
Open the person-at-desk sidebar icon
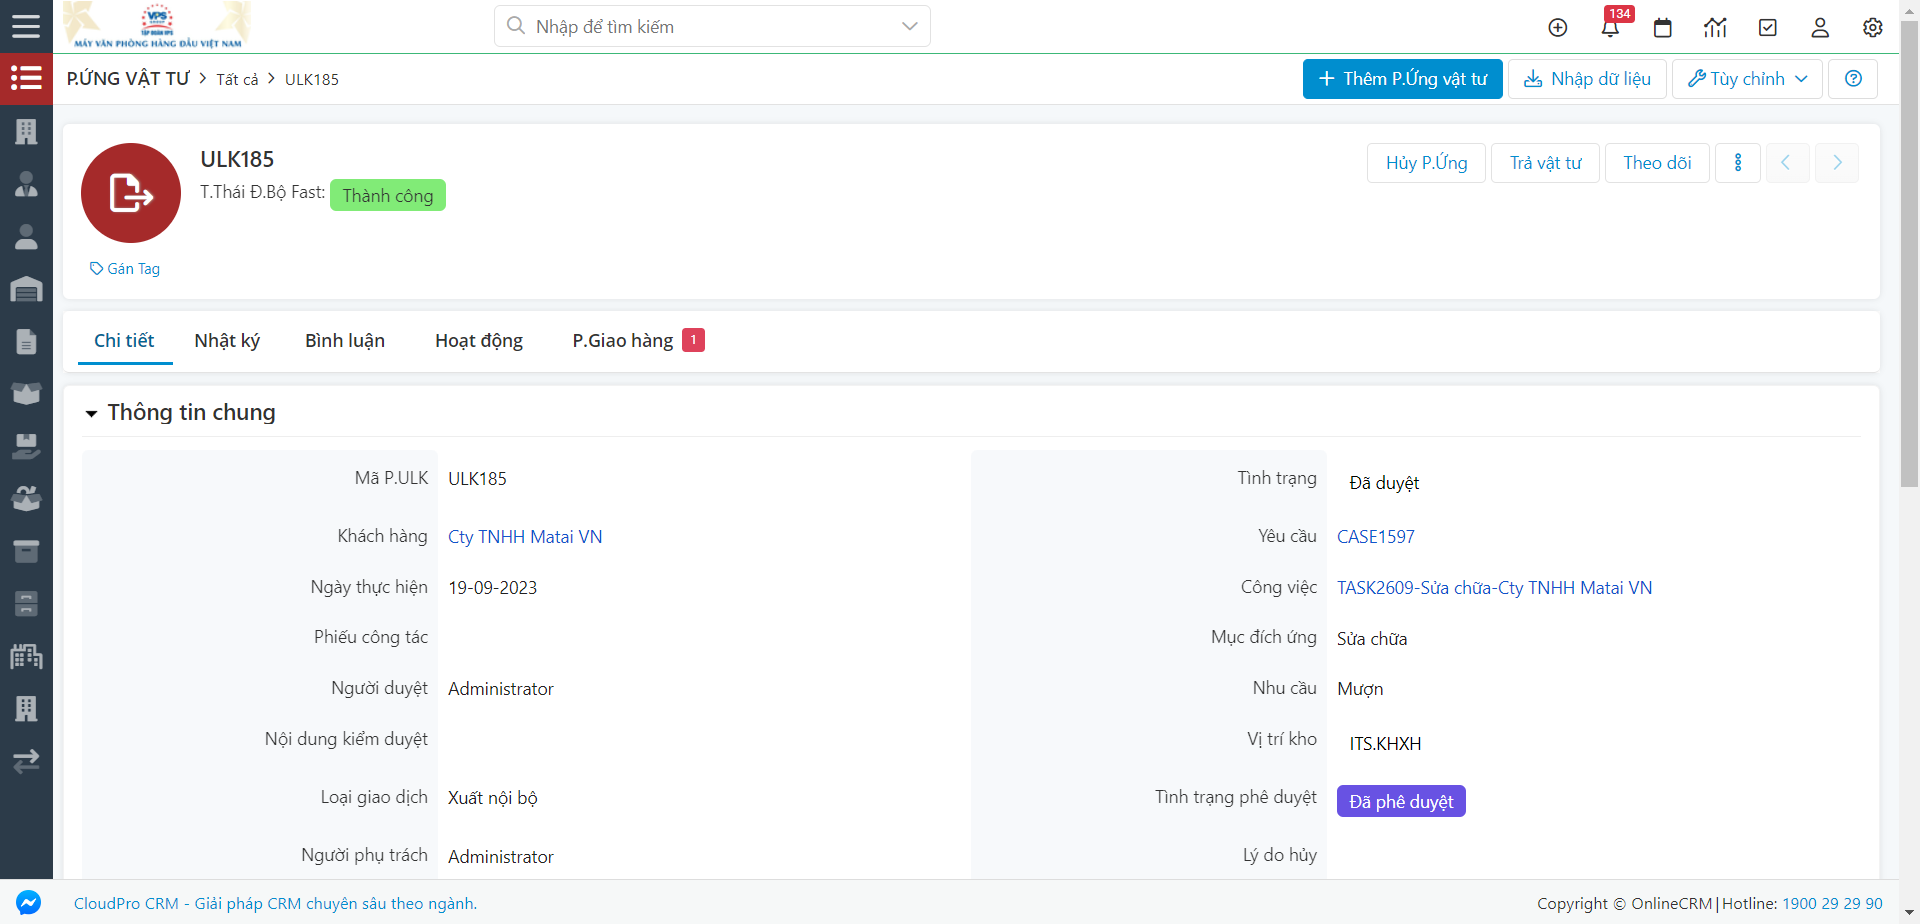tap(26, 184)
